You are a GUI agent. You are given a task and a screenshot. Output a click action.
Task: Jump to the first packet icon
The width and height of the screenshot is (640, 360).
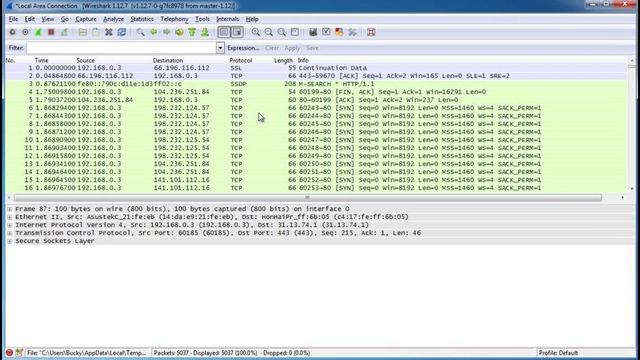[x=192, y=32]
